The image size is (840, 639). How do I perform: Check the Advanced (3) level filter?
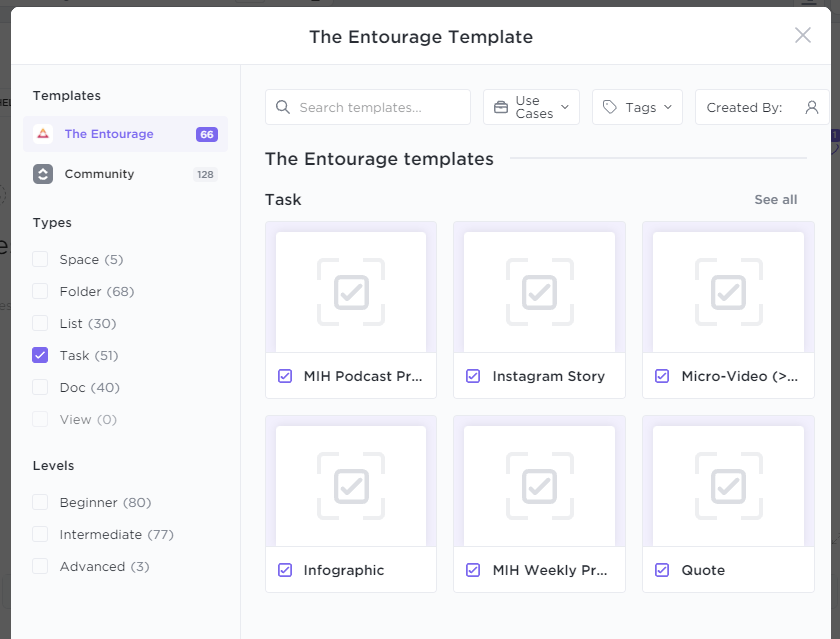(x=40, y=566)
